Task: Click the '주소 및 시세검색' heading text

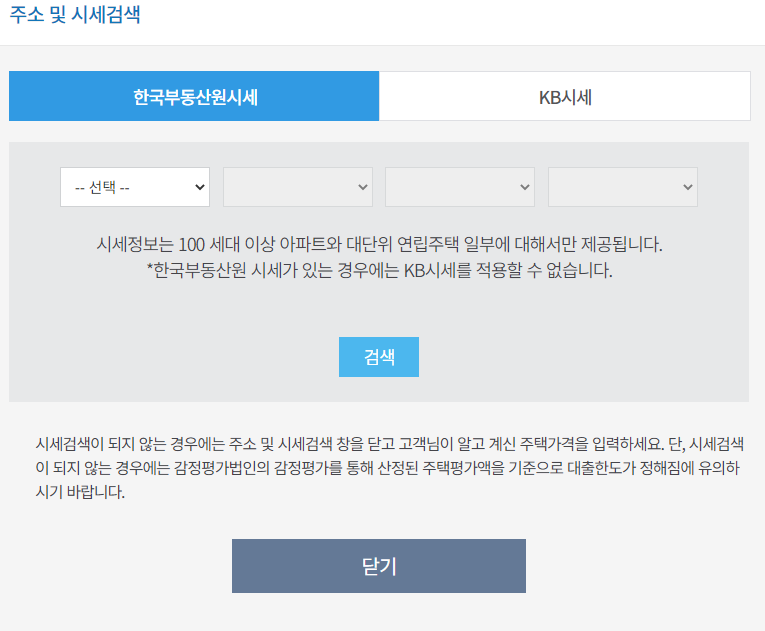Action: (x=75, y=14)
